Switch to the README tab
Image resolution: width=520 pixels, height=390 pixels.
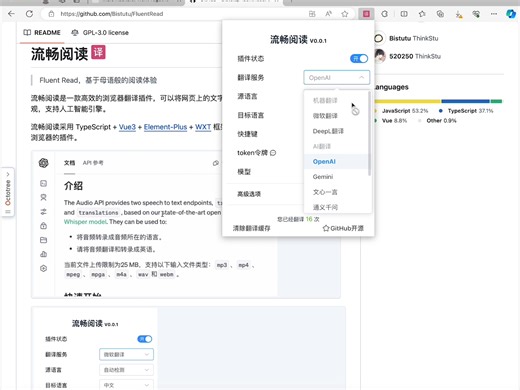[42, 33]
